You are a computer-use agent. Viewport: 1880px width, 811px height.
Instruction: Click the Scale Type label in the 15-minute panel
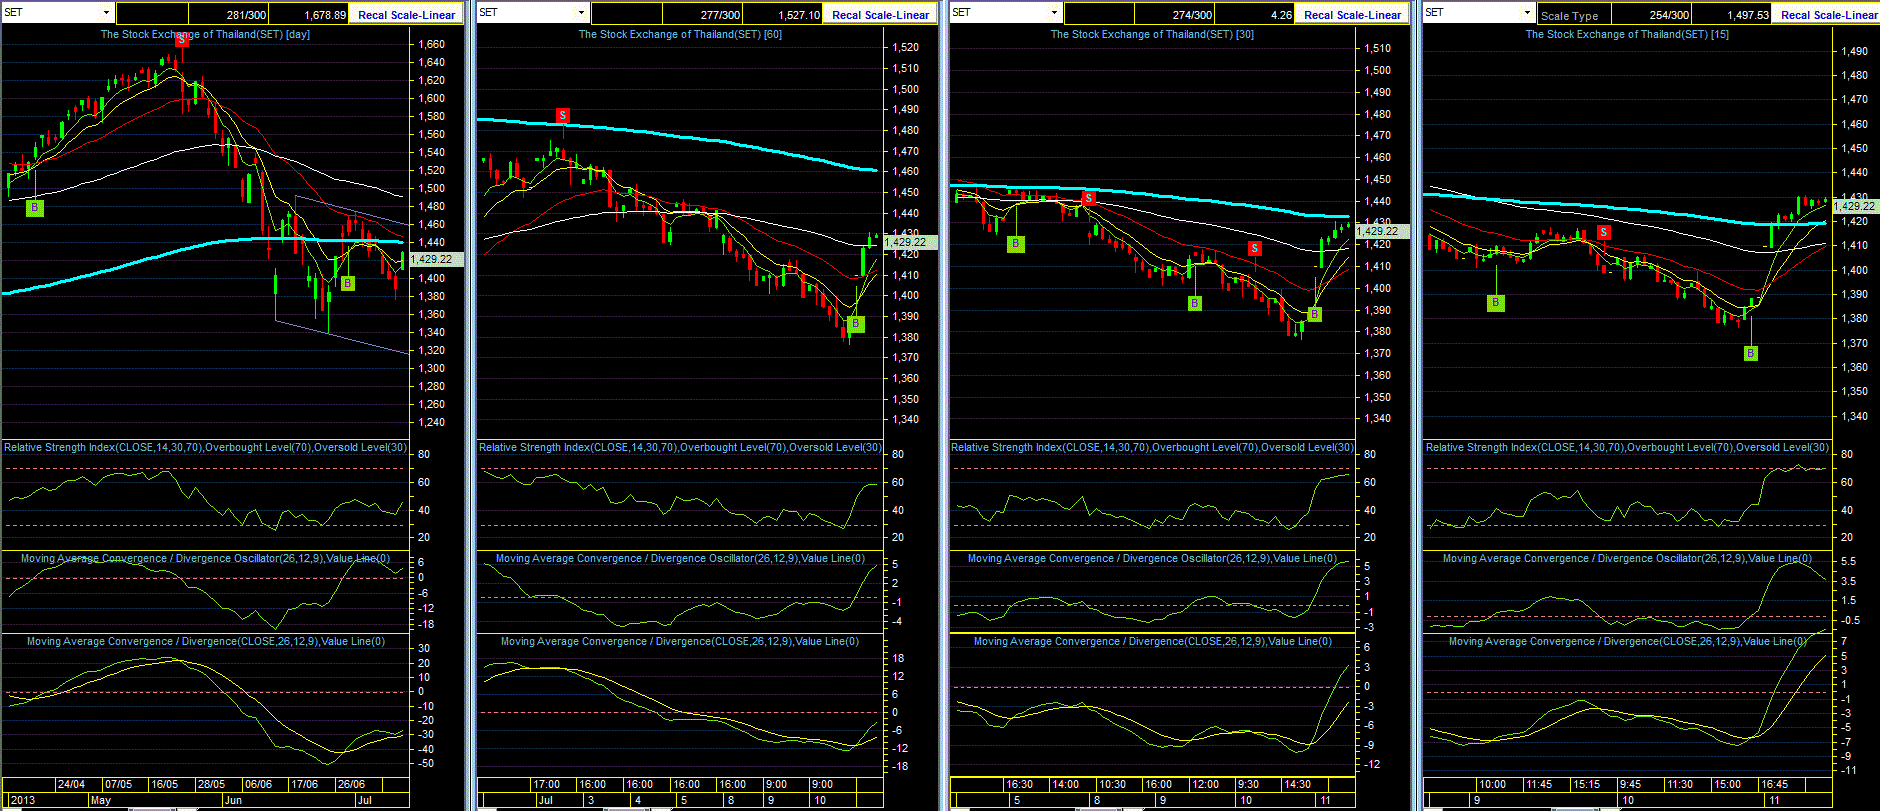(x=1570, y=16)
